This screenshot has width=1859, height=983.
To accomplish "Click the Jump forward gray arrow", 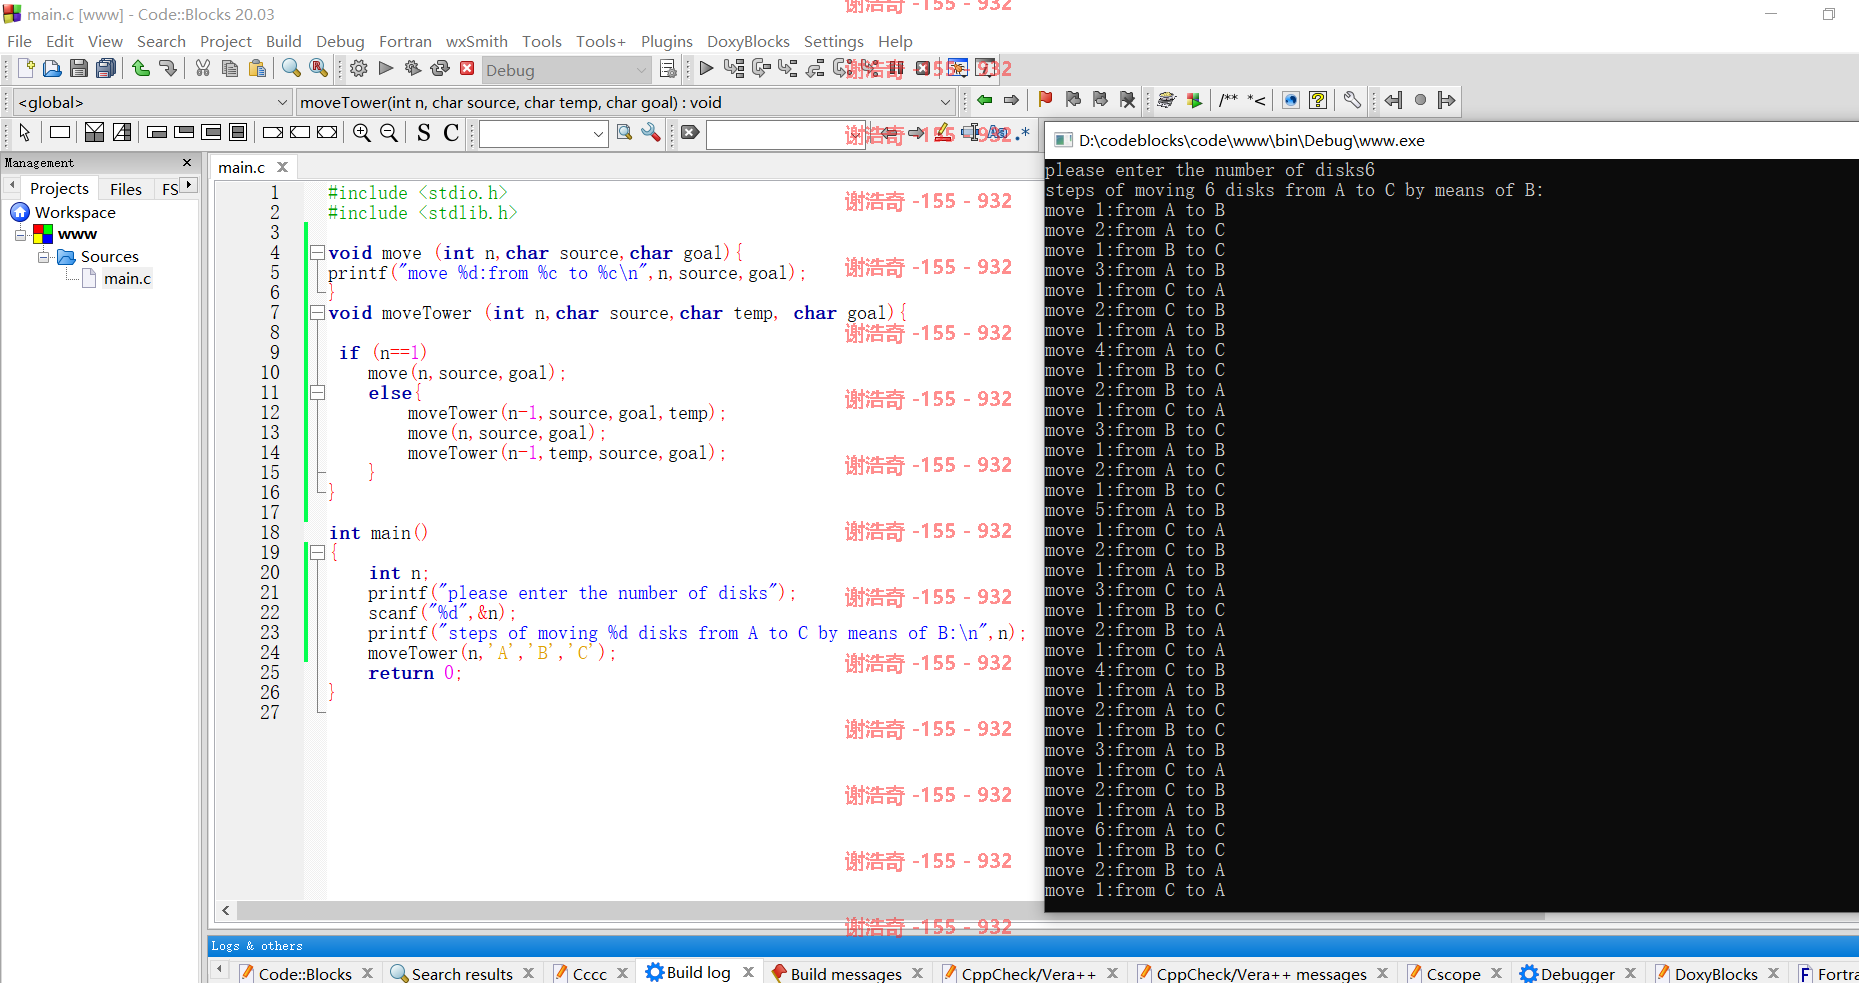I will point(1011,99).
